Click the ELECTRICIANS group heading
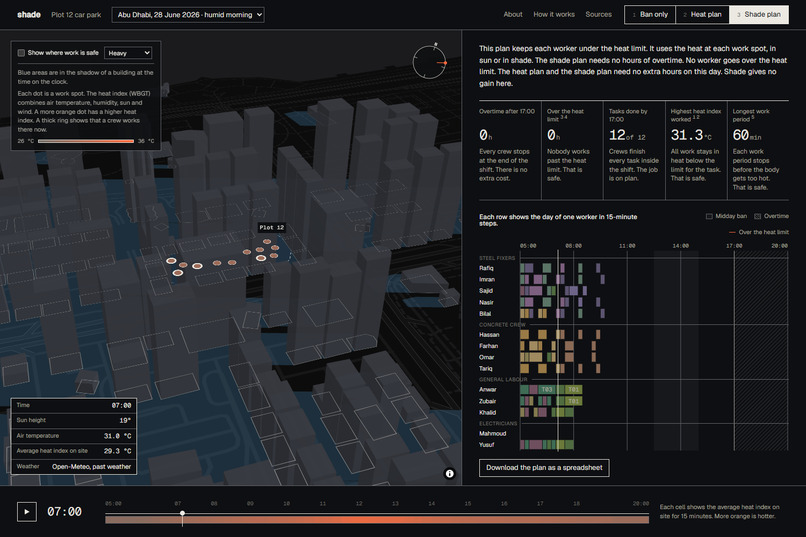The width and height of the screenshot is (806, 537). pyautogui.click(x=498, y=424)
